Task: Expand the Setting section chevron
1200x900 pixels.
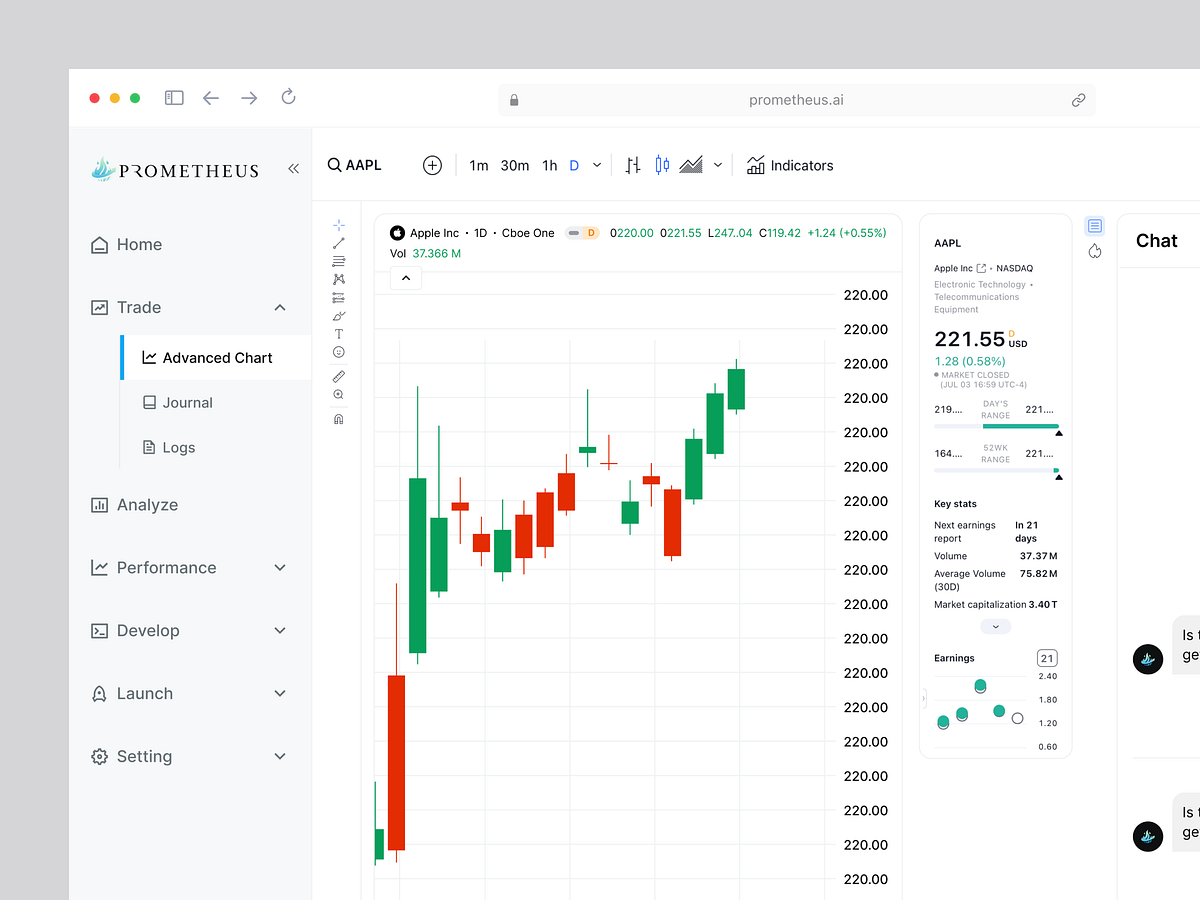Action: point(280,757)
